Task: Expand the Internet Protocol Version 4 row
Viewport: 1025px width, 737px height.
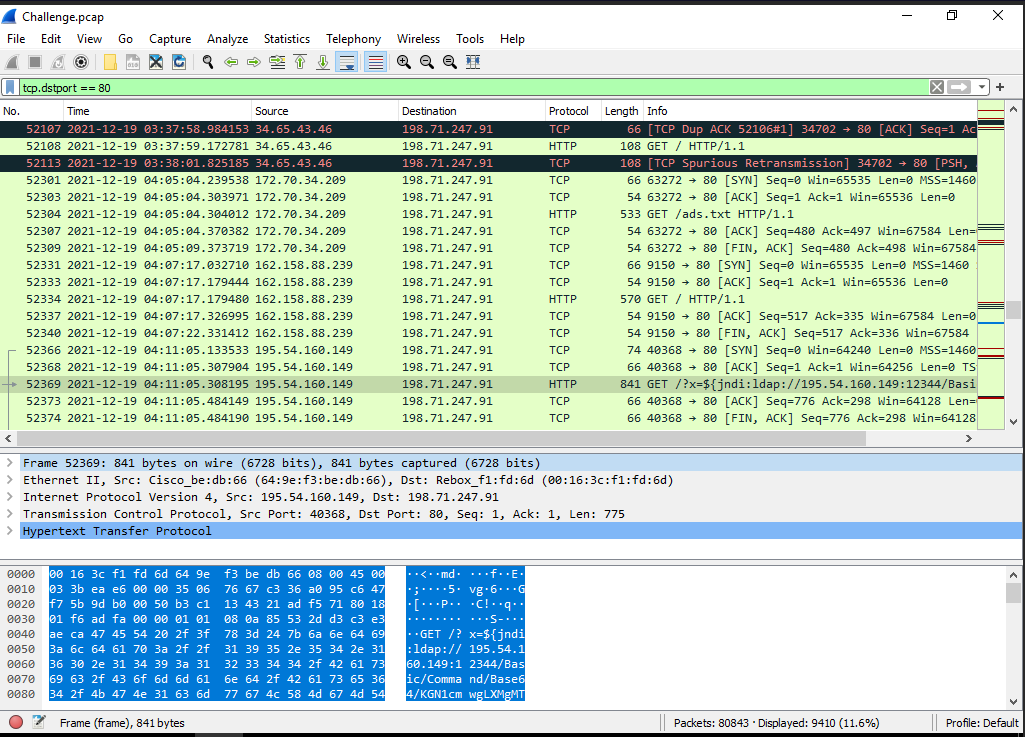Action: pos(10,497)
